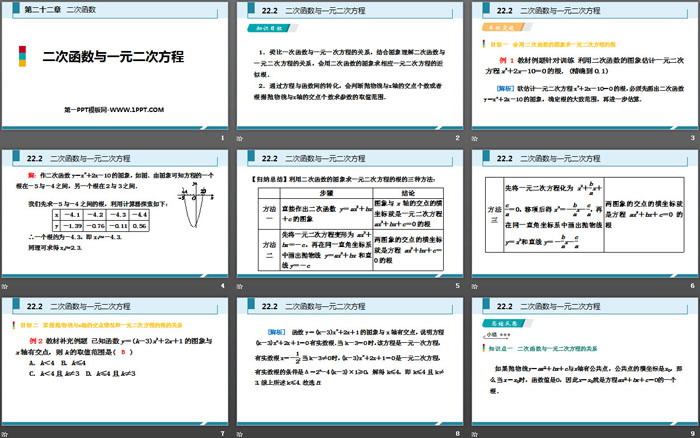The image size is (700, 438).
Task: Click the animation star icon under slide 2
Action: 240,138
